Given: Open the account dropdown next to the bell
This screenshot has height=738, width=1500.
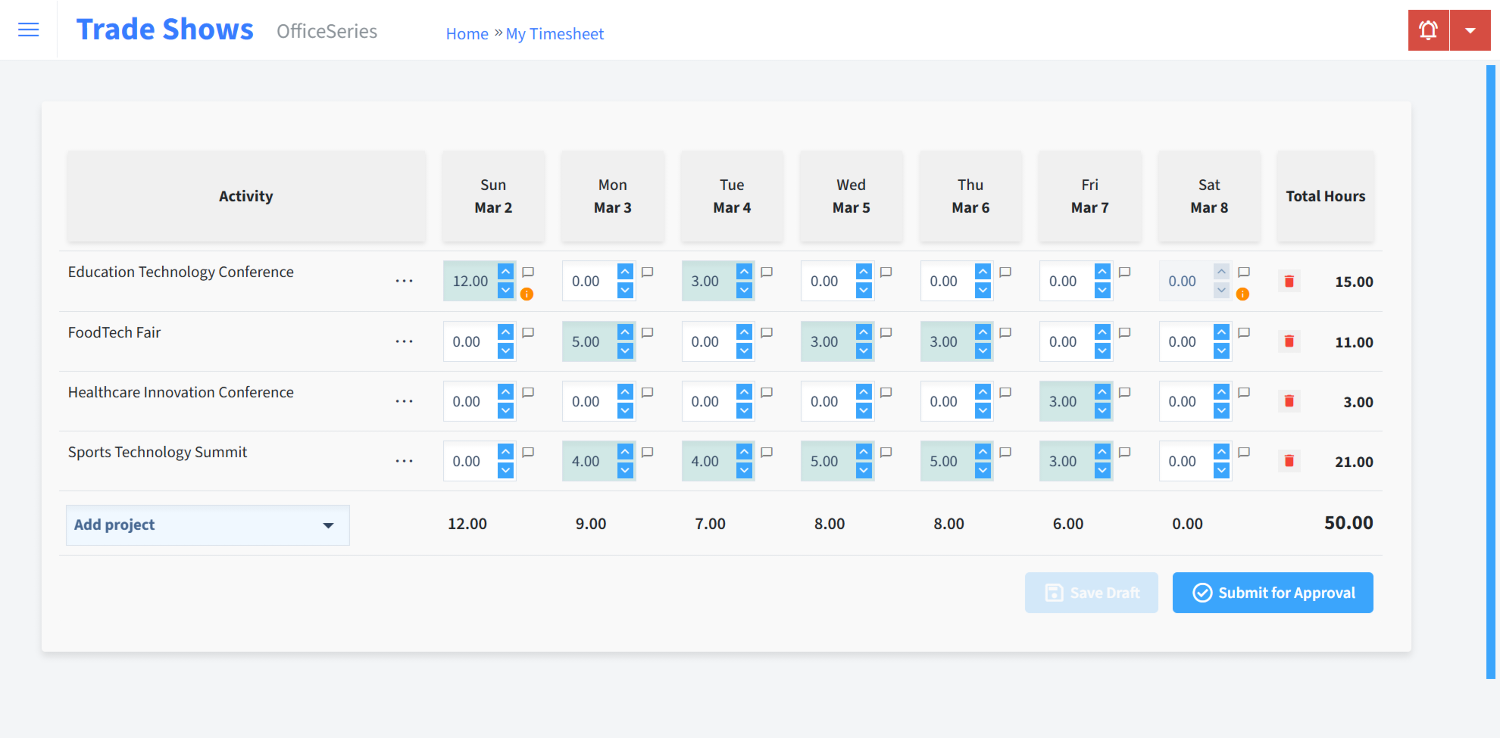Looking at the screenshot, I should coord(1470,30).
